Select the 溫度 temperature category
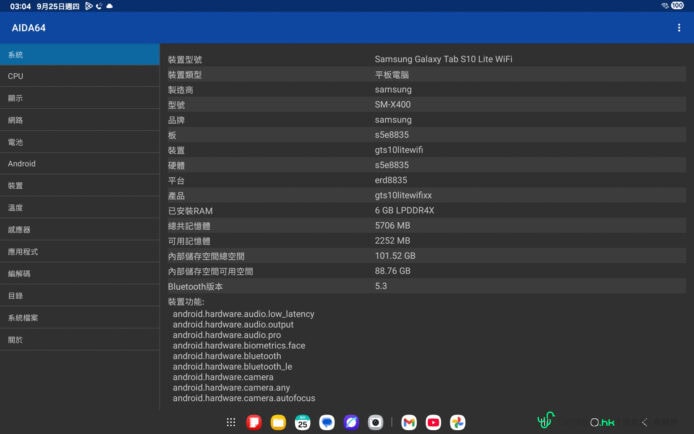 tap(80, 208)
